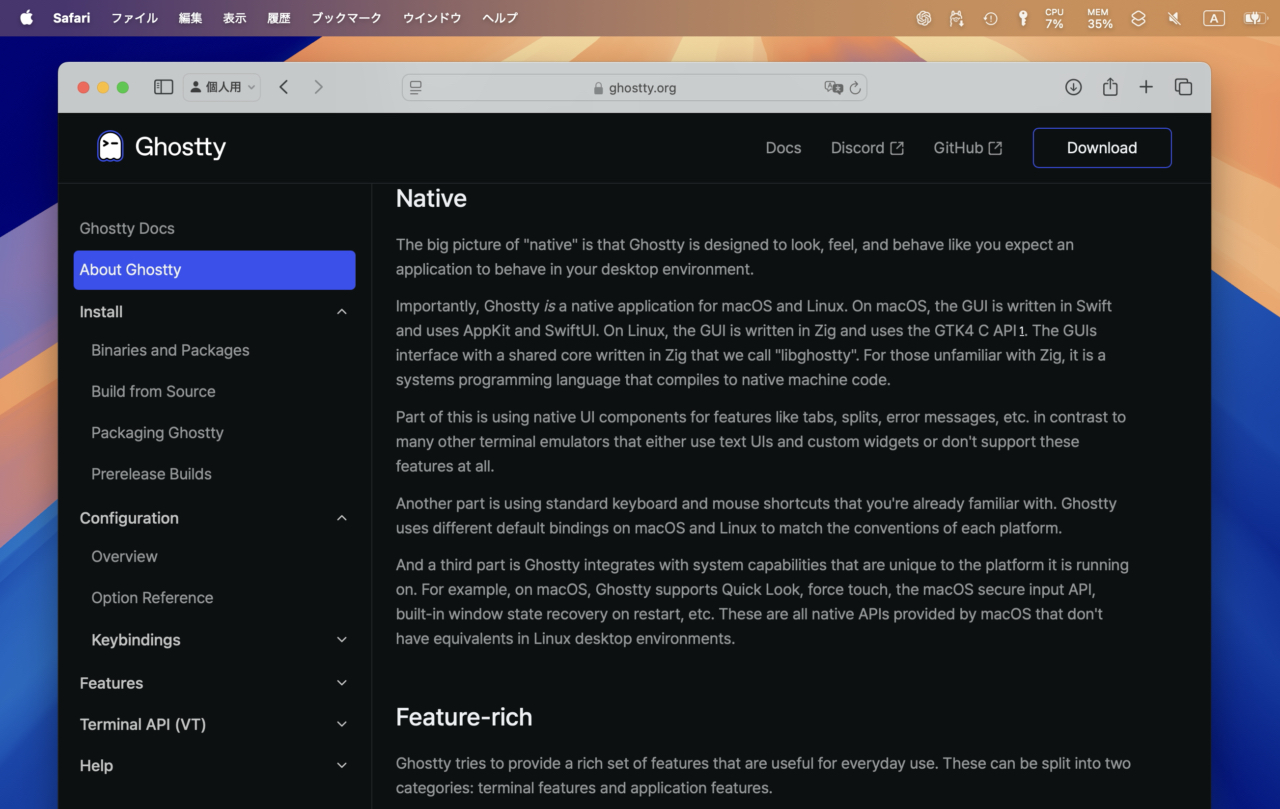Image resolution: width=1280 pixels, height=809 pixels.
Task: Open the 表示 menu
Action: click(234, 18)
